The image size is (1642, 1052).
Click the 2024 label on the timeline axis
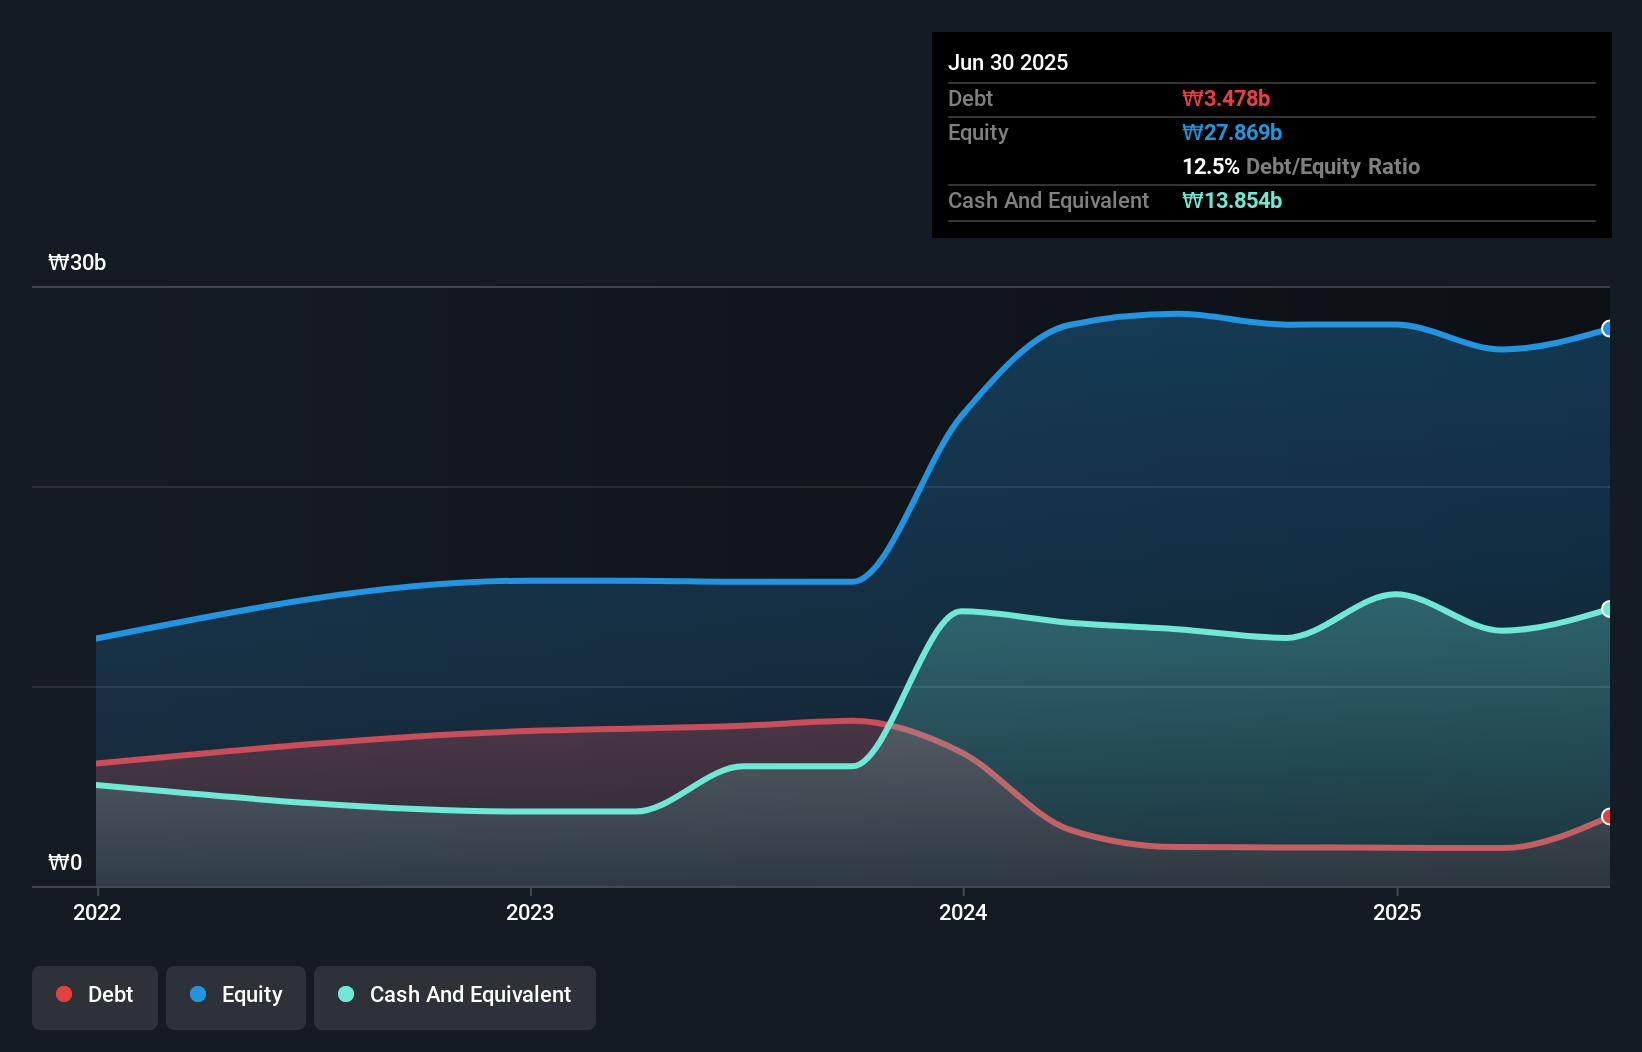(963, 912)
